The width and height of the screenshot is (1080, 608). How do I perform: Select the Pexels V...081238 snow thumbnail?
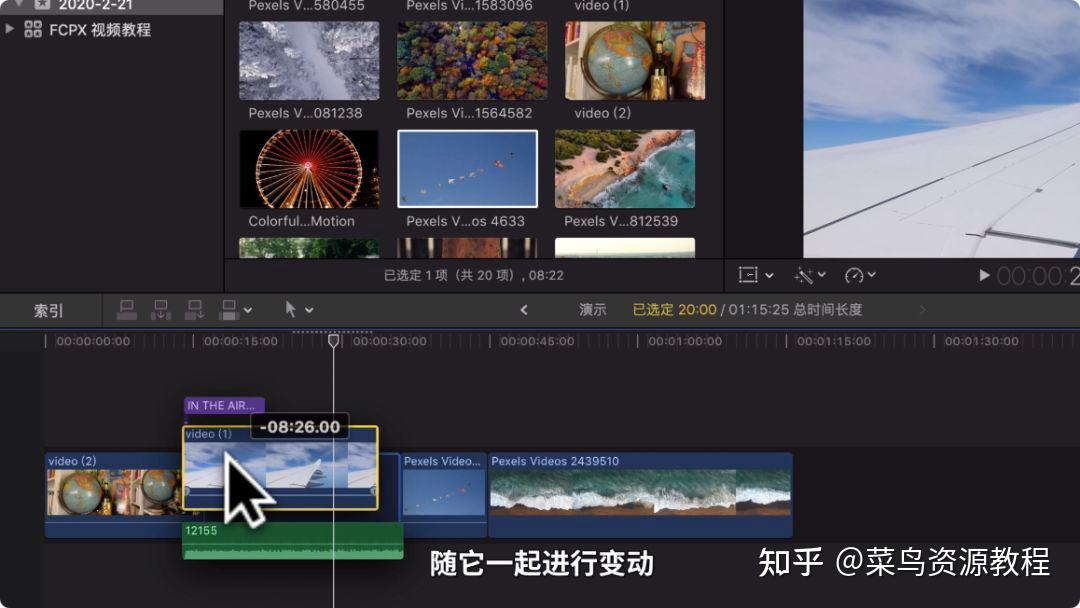click(x=309, y=61)
